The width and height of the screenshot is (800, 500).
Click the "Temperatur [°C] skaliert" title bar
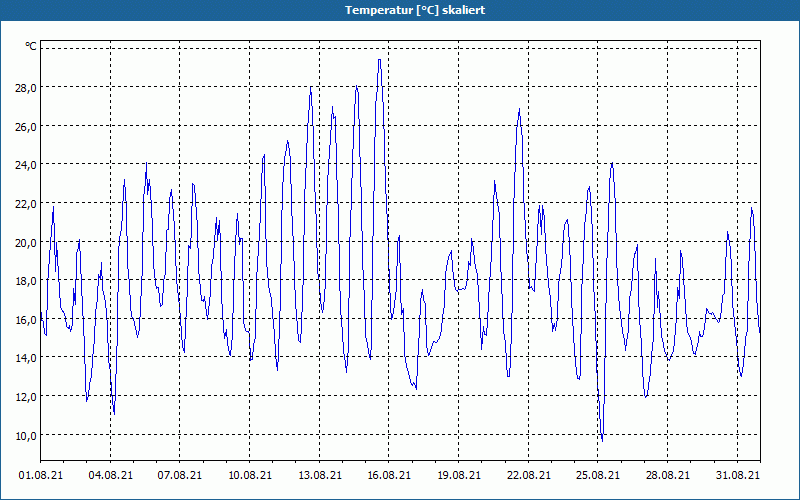[400, 10]
